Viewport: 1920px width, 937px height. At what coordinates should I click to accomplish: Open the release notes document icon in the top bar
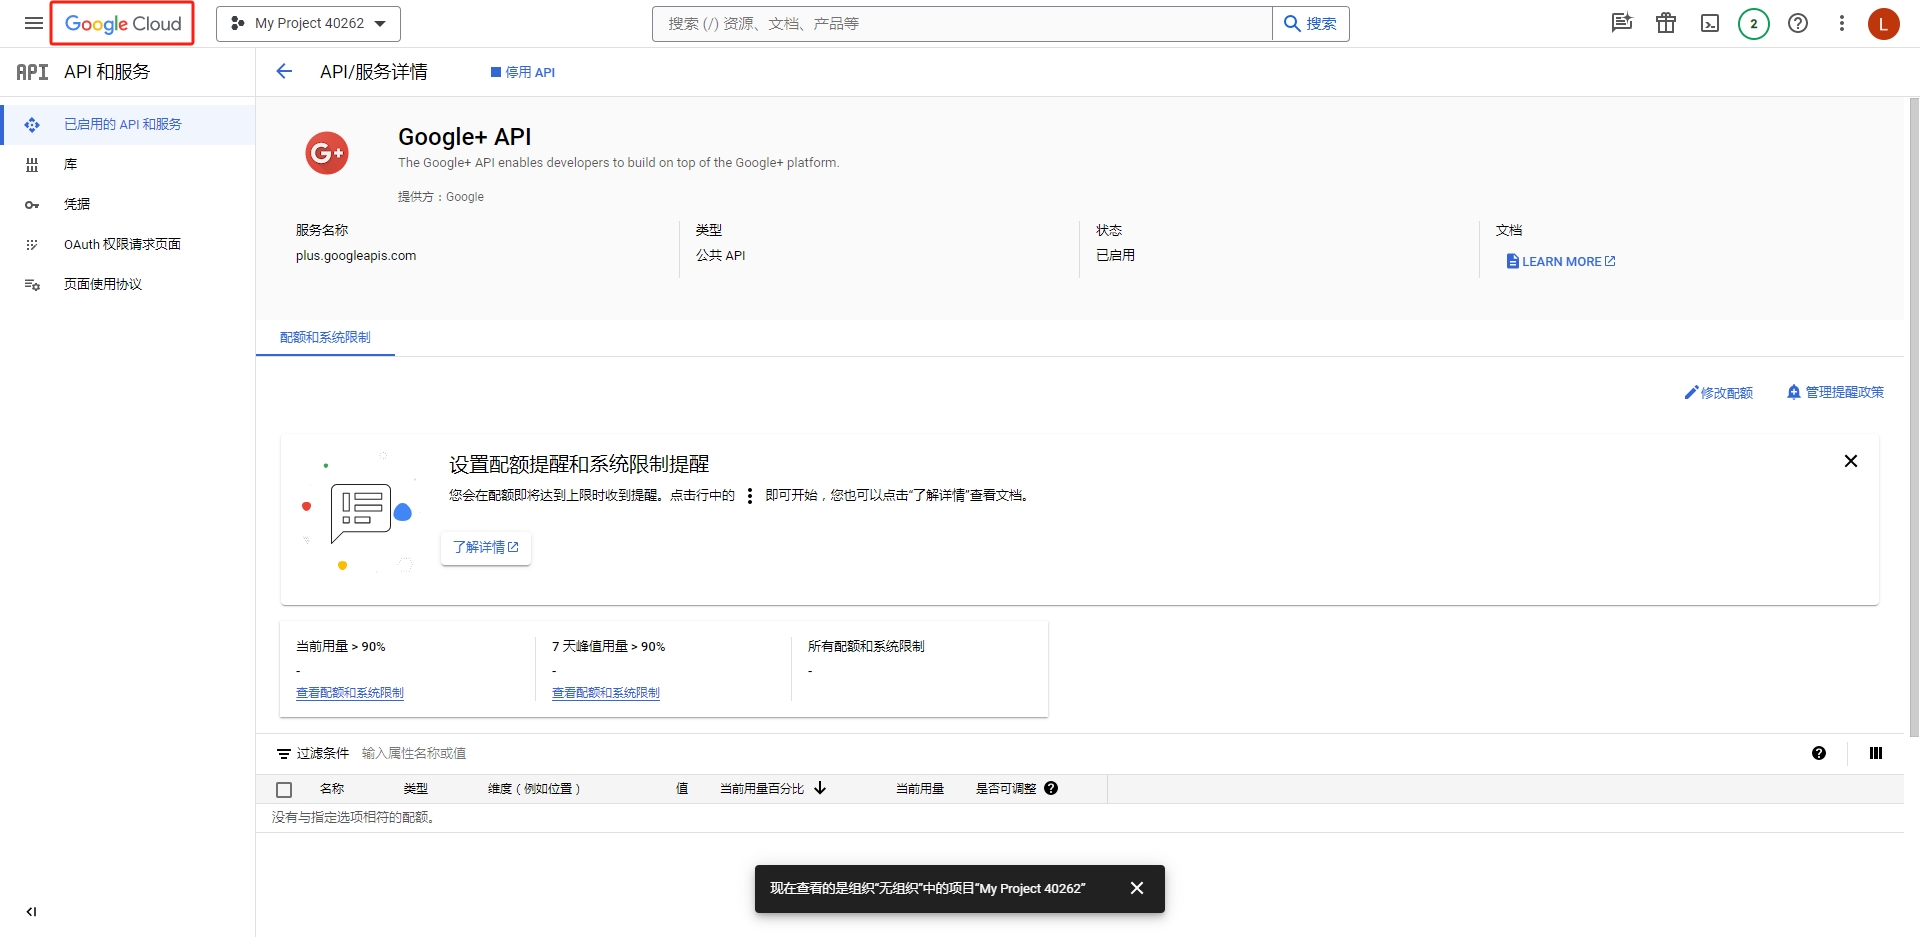pyautogui.click(x=1622, y=23)
